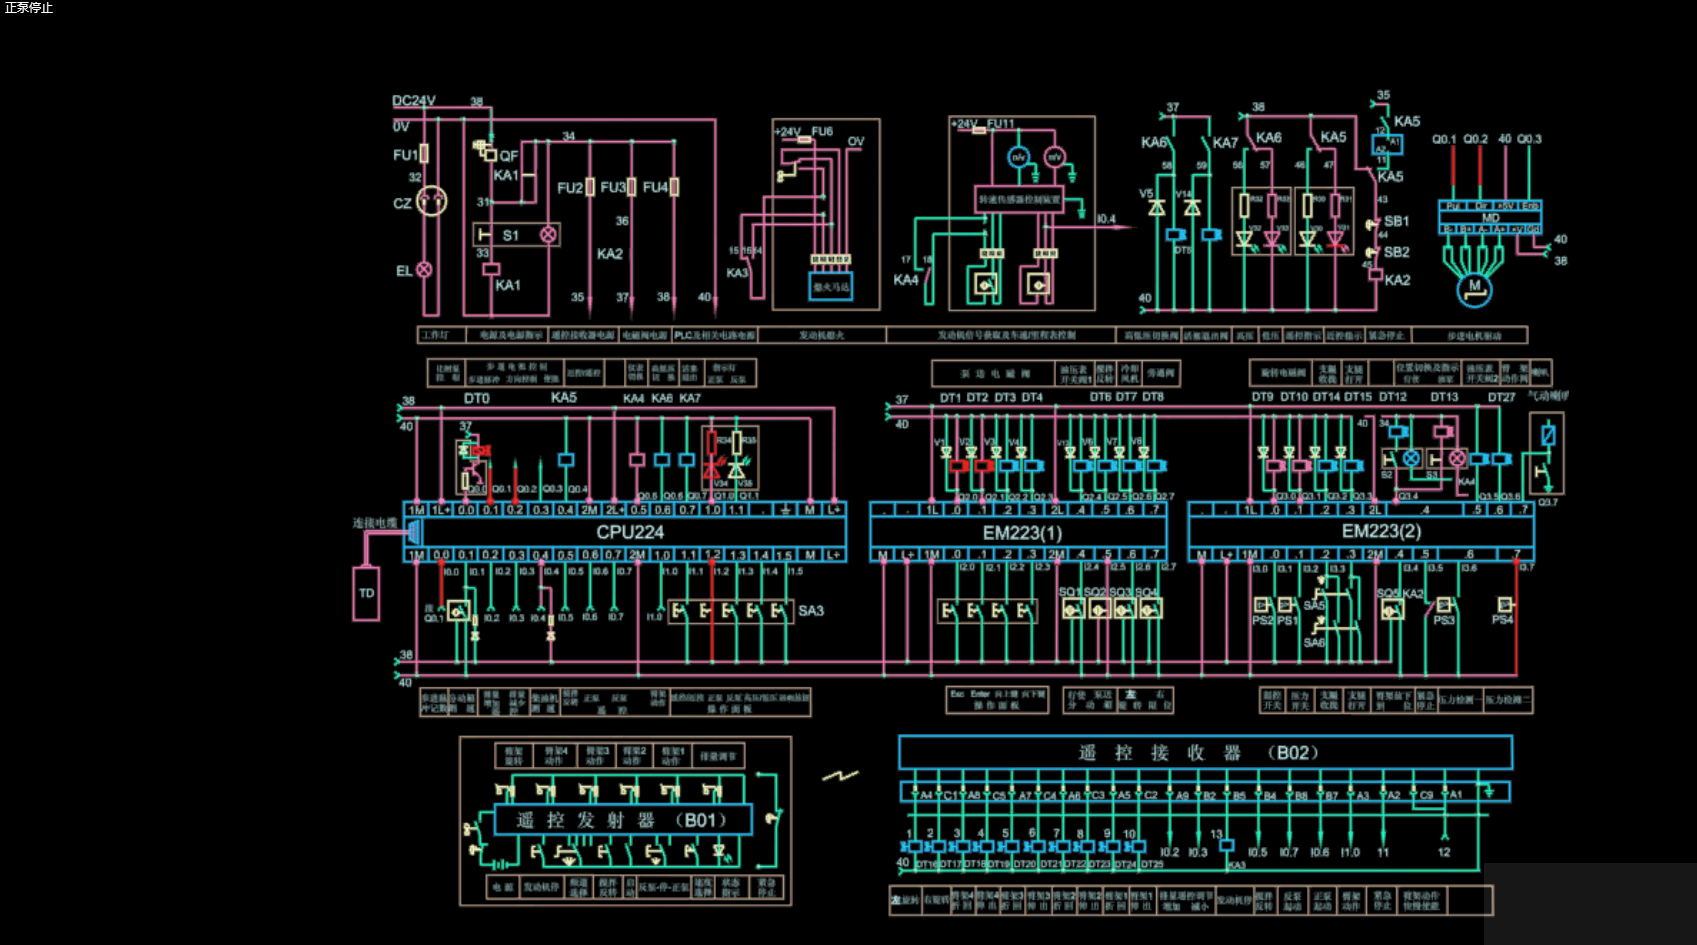
Task: Click the CZ socket symbol
Action: tap(431, 202)
